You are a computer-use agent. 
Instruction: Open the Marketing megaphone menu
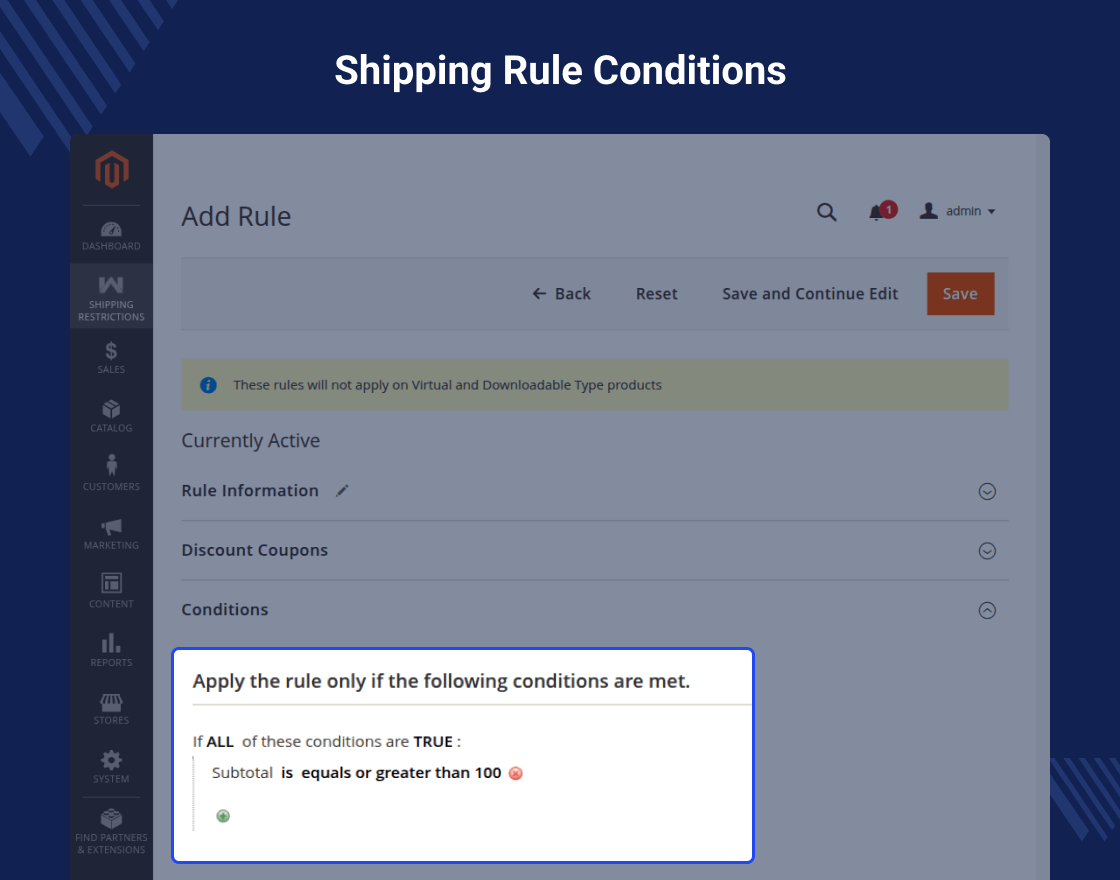[111, 532]
